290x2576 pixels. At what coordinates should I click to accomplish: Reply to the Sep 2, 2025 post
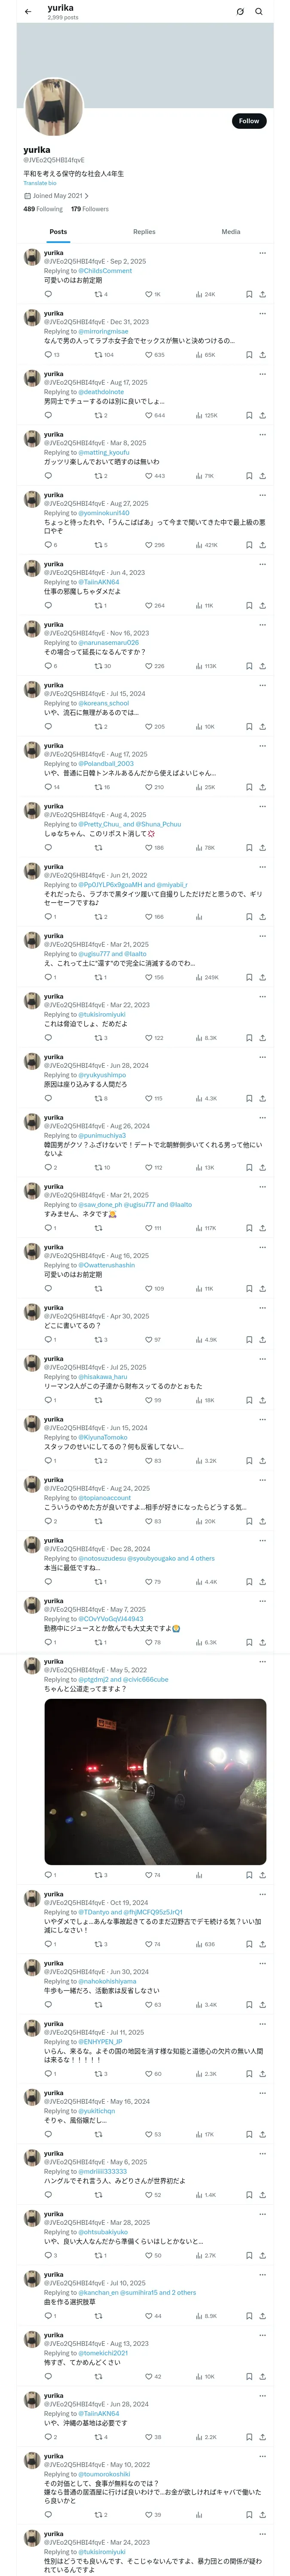point(48,294)
